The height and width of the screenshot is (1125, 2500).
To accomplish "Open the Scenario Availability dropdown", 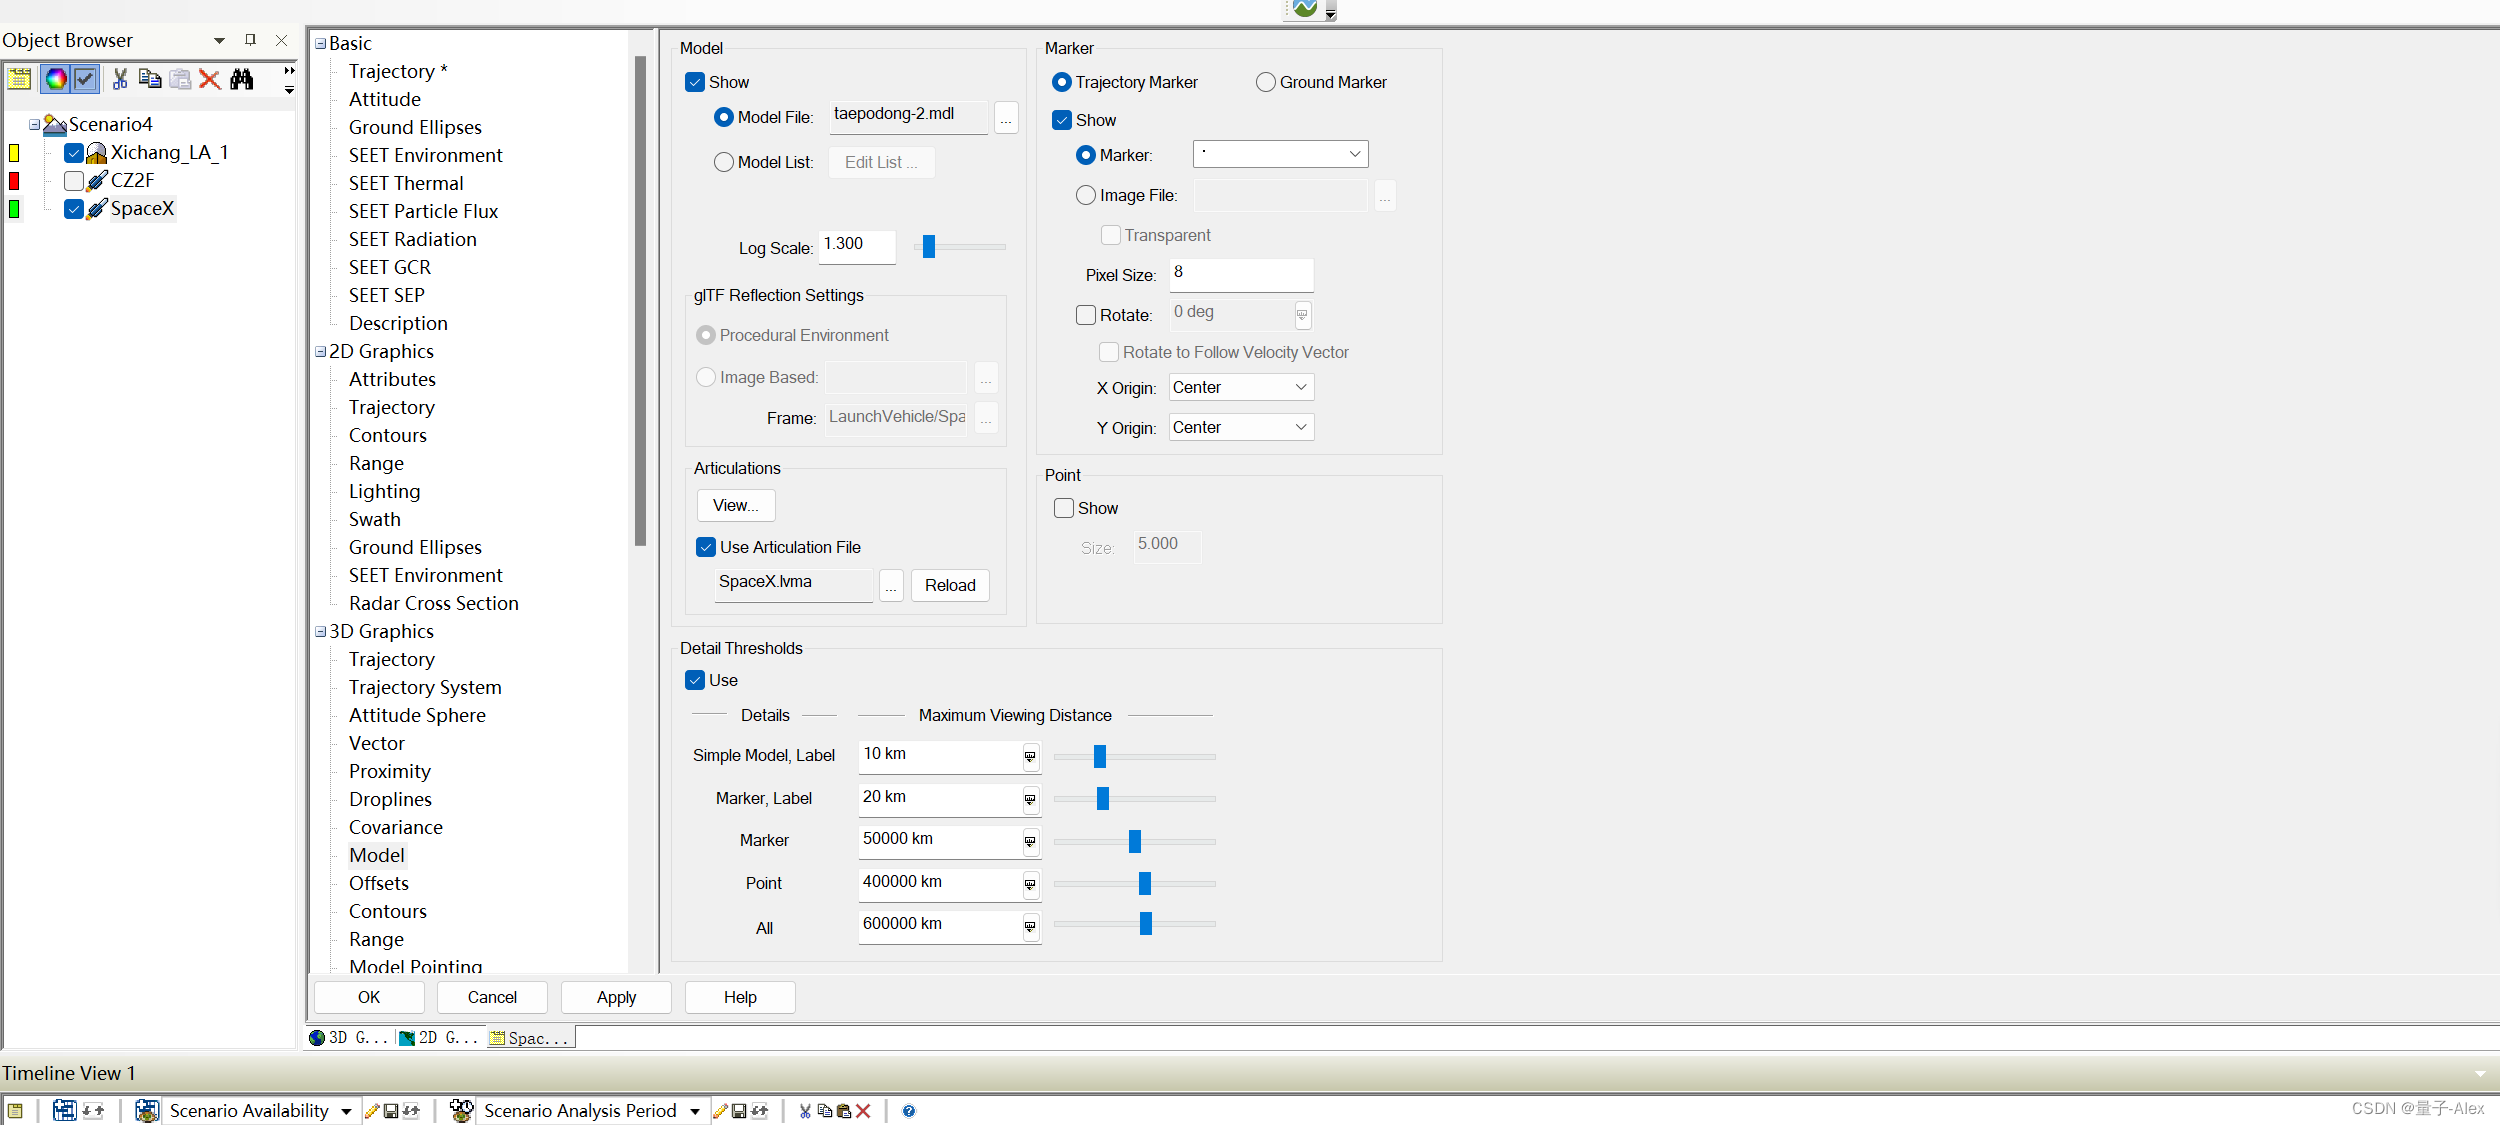I will coord(346,1111).
